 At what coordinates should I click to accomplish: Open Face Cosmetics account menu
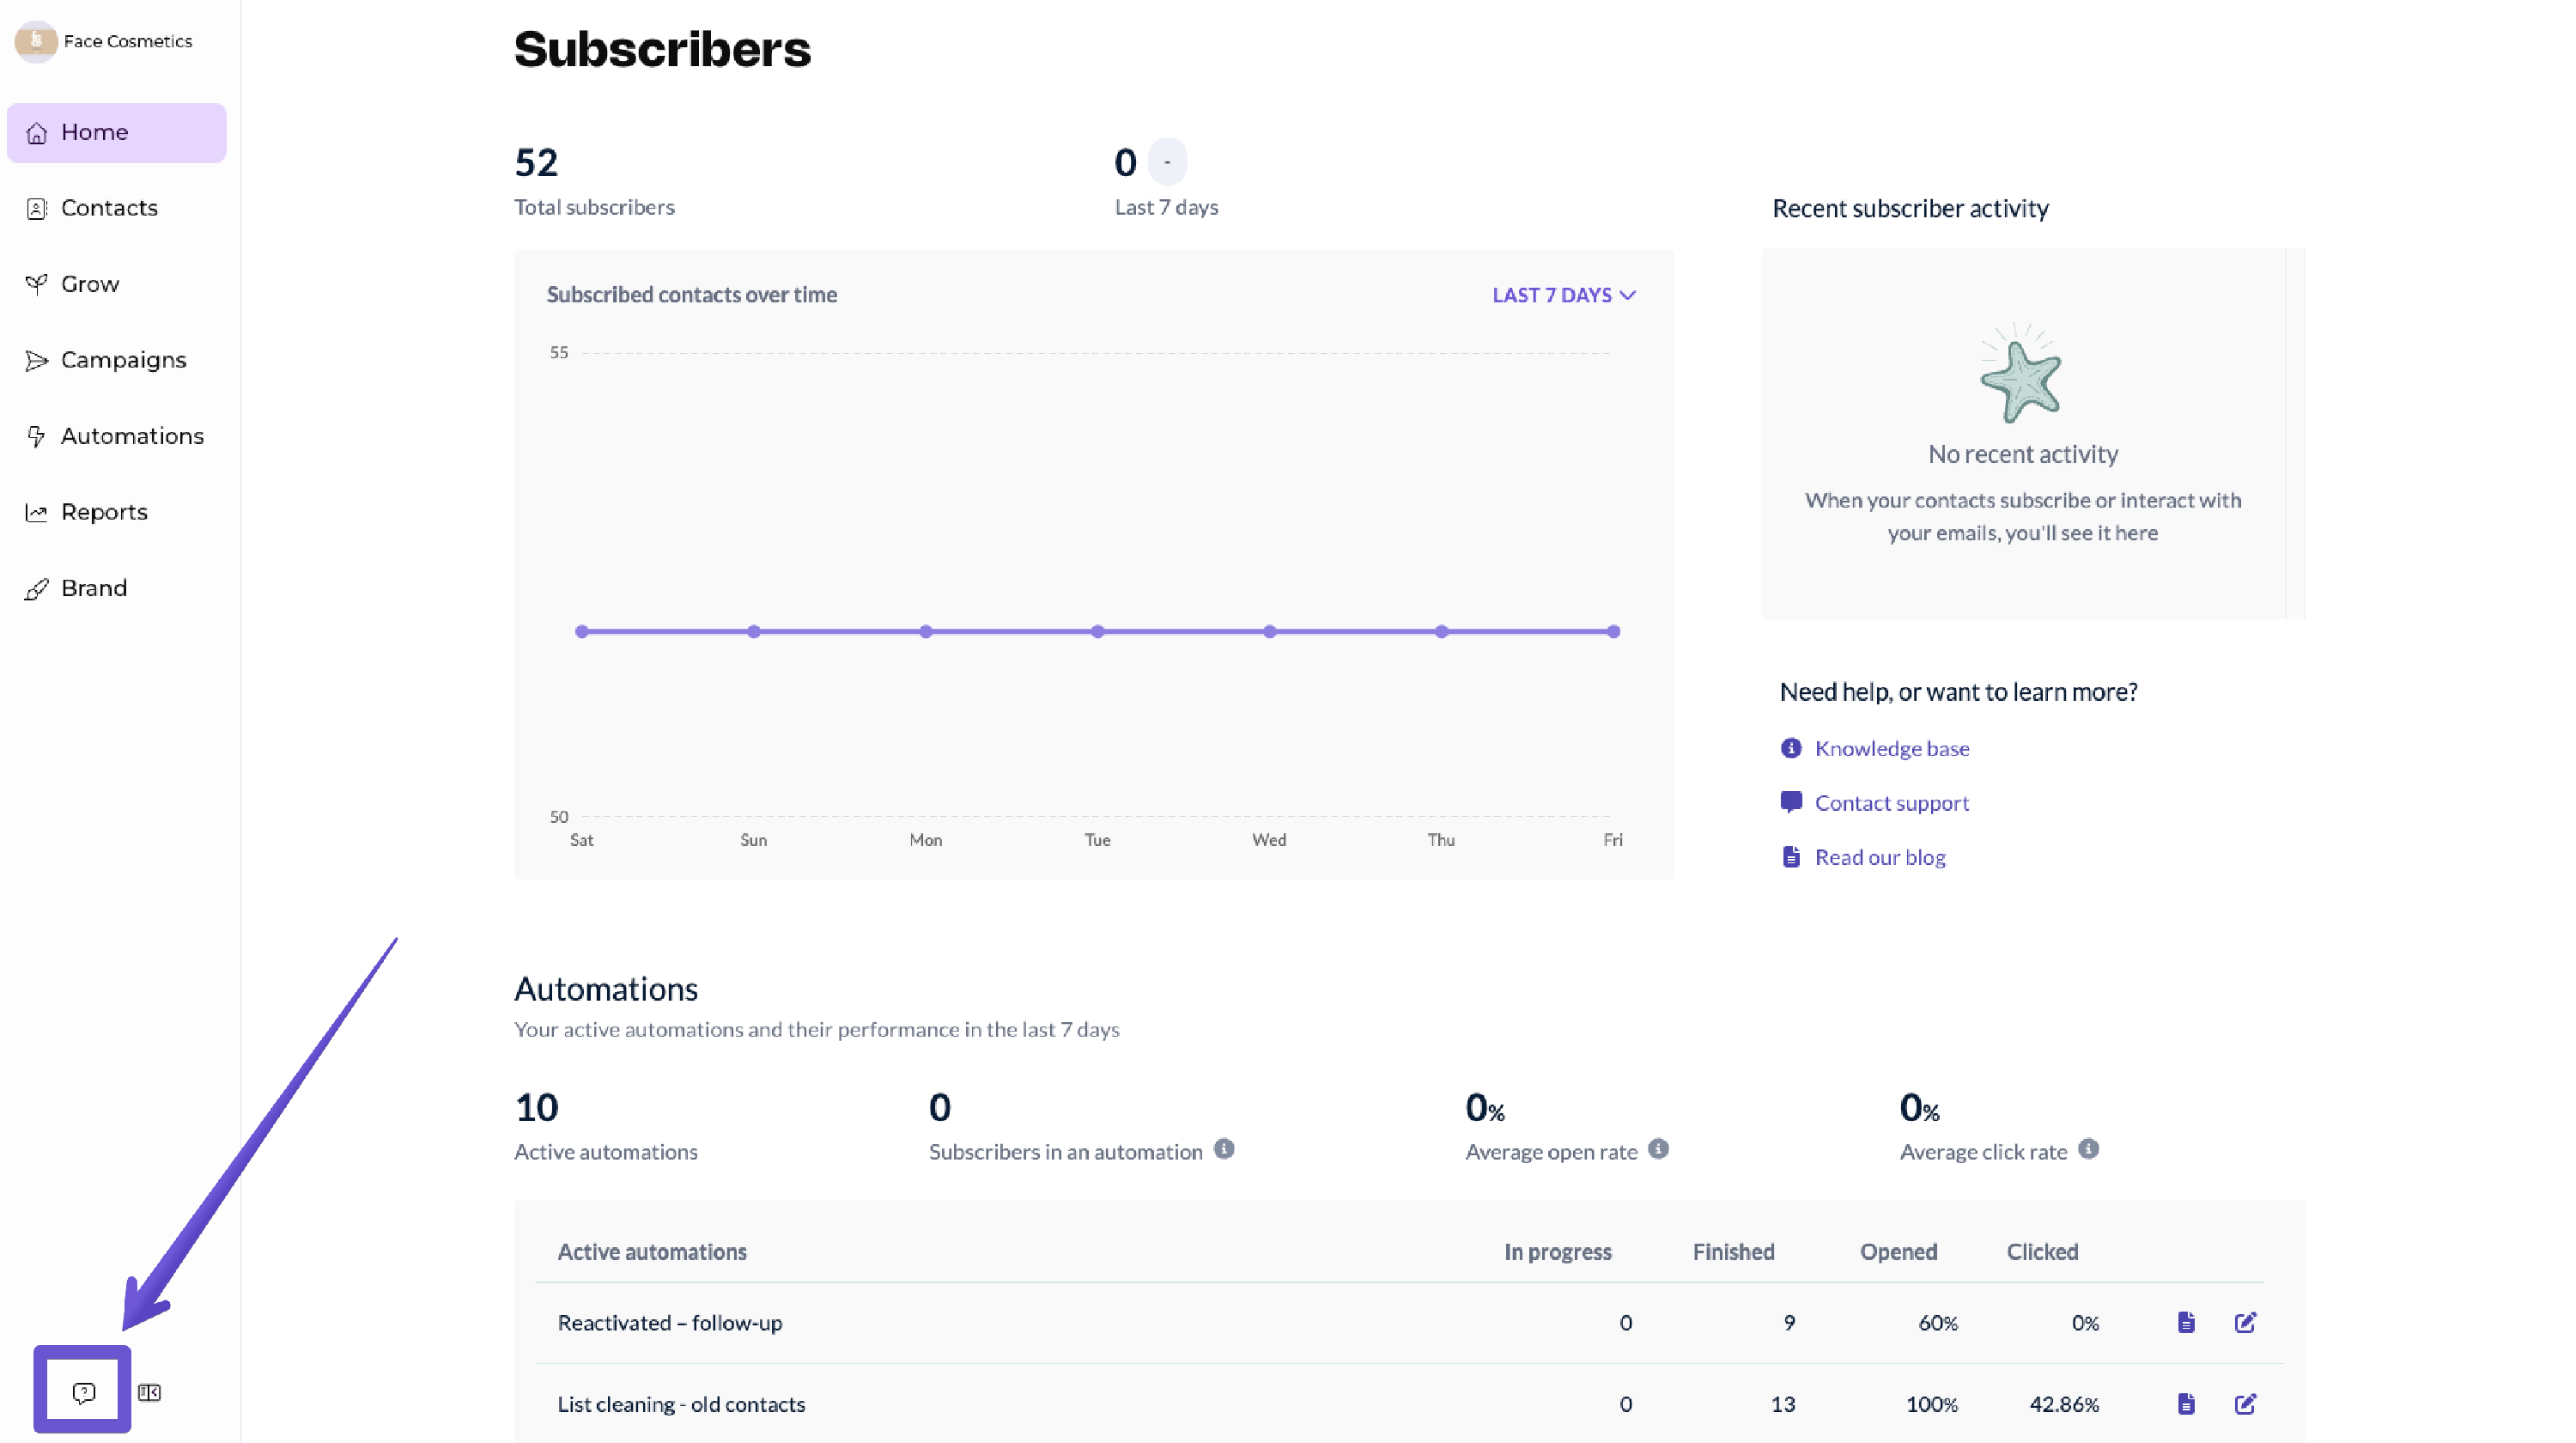pyautogui.click(x=105, y=41)
